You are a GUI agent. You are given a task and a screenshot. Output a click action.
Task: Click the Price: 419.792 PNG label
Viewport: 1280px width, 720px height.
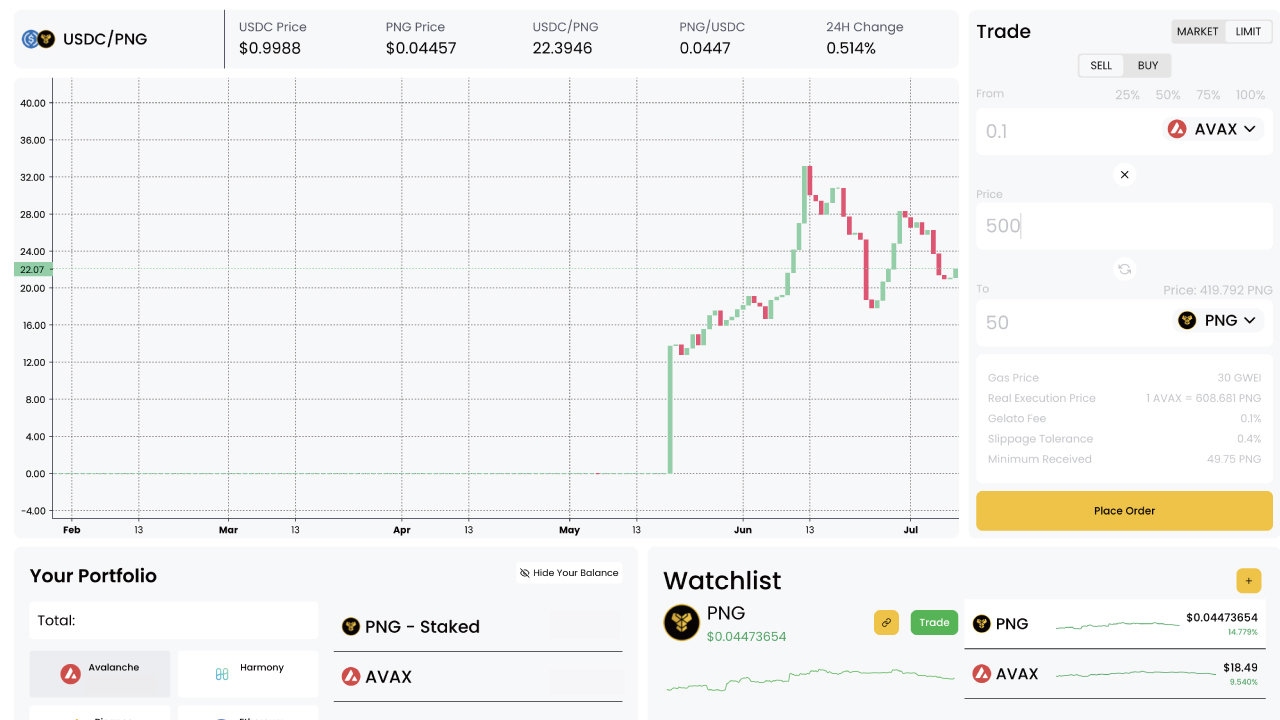1218,290
